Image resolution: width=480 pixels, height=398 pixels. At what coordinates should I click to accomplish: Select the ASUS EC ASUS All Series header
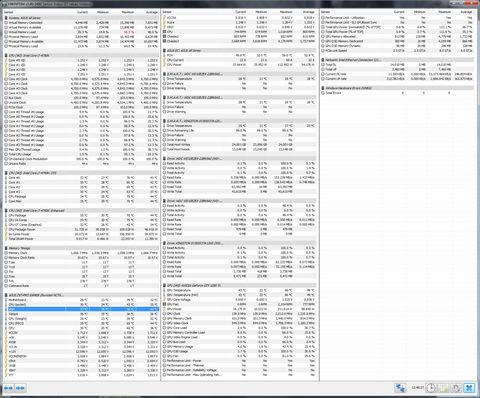click(239, 51)
